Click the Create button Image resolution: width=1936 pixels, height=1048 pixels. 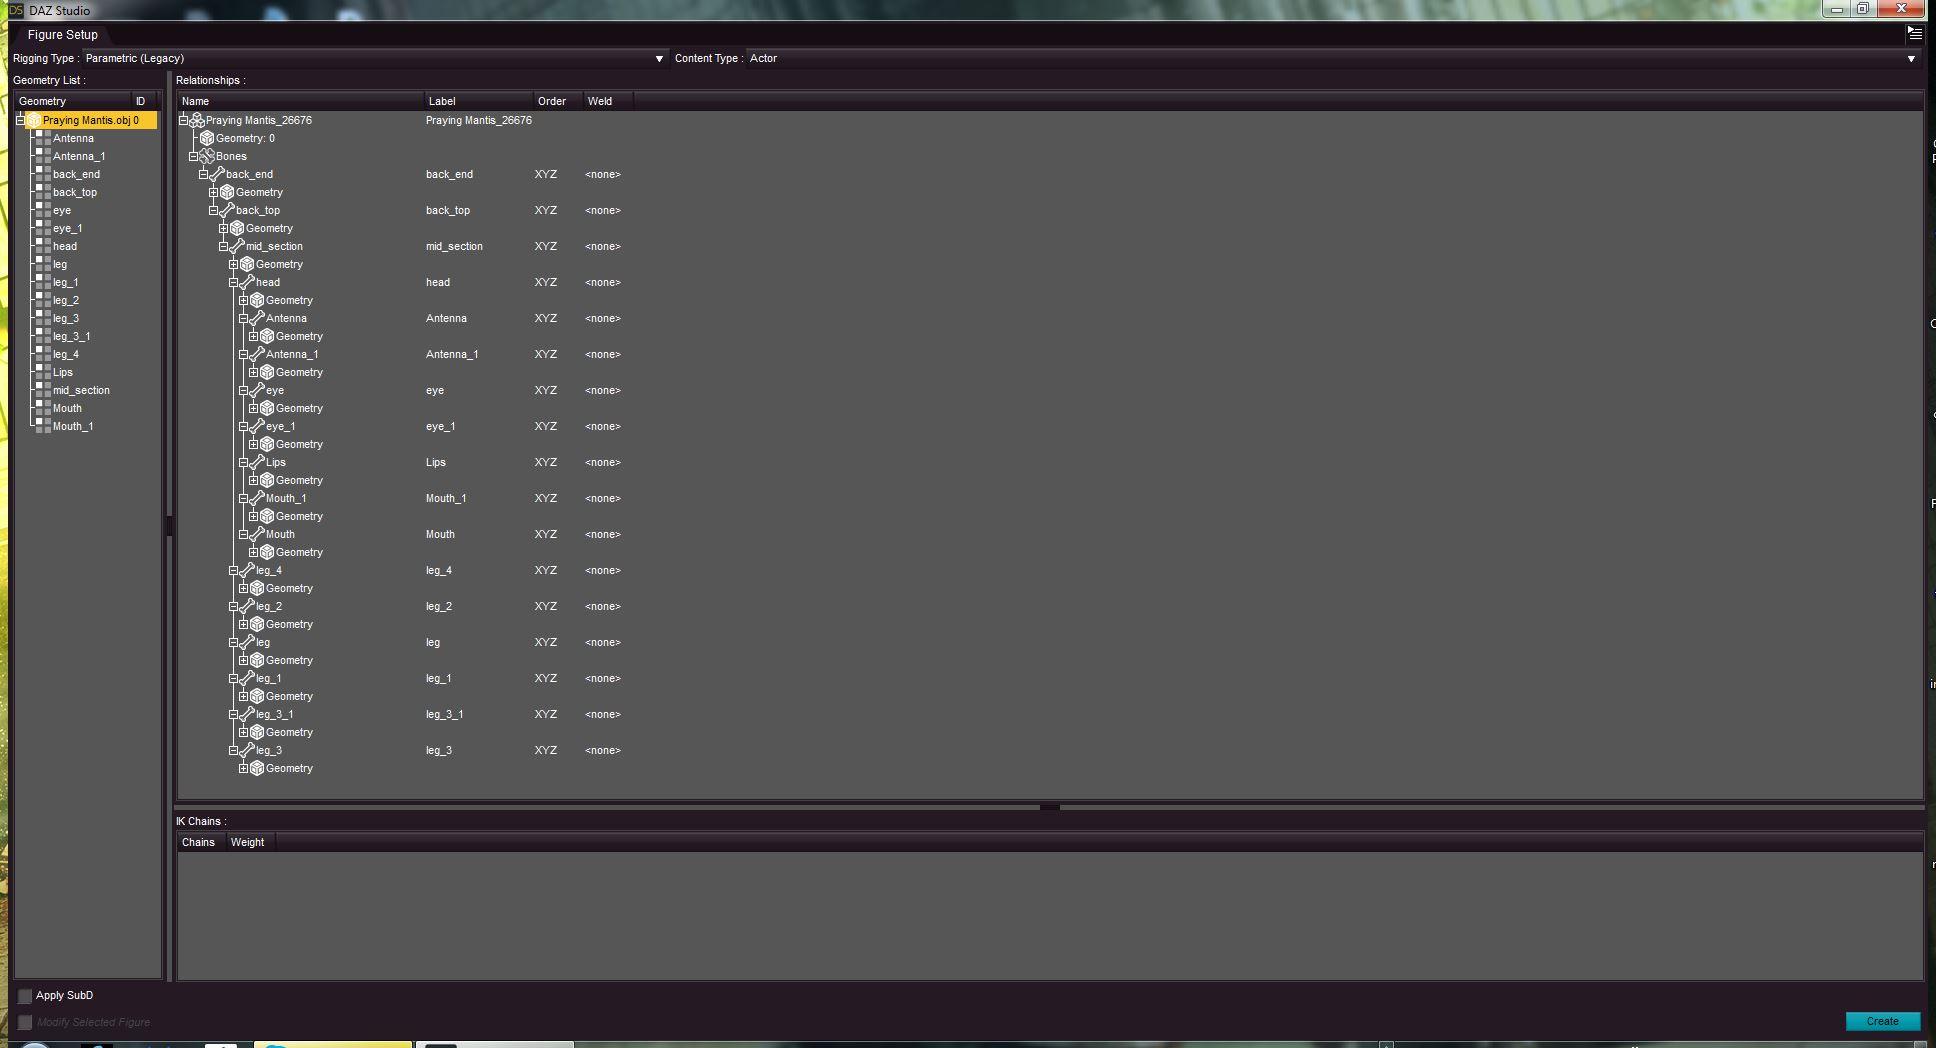click(x=1882, y=1021)
